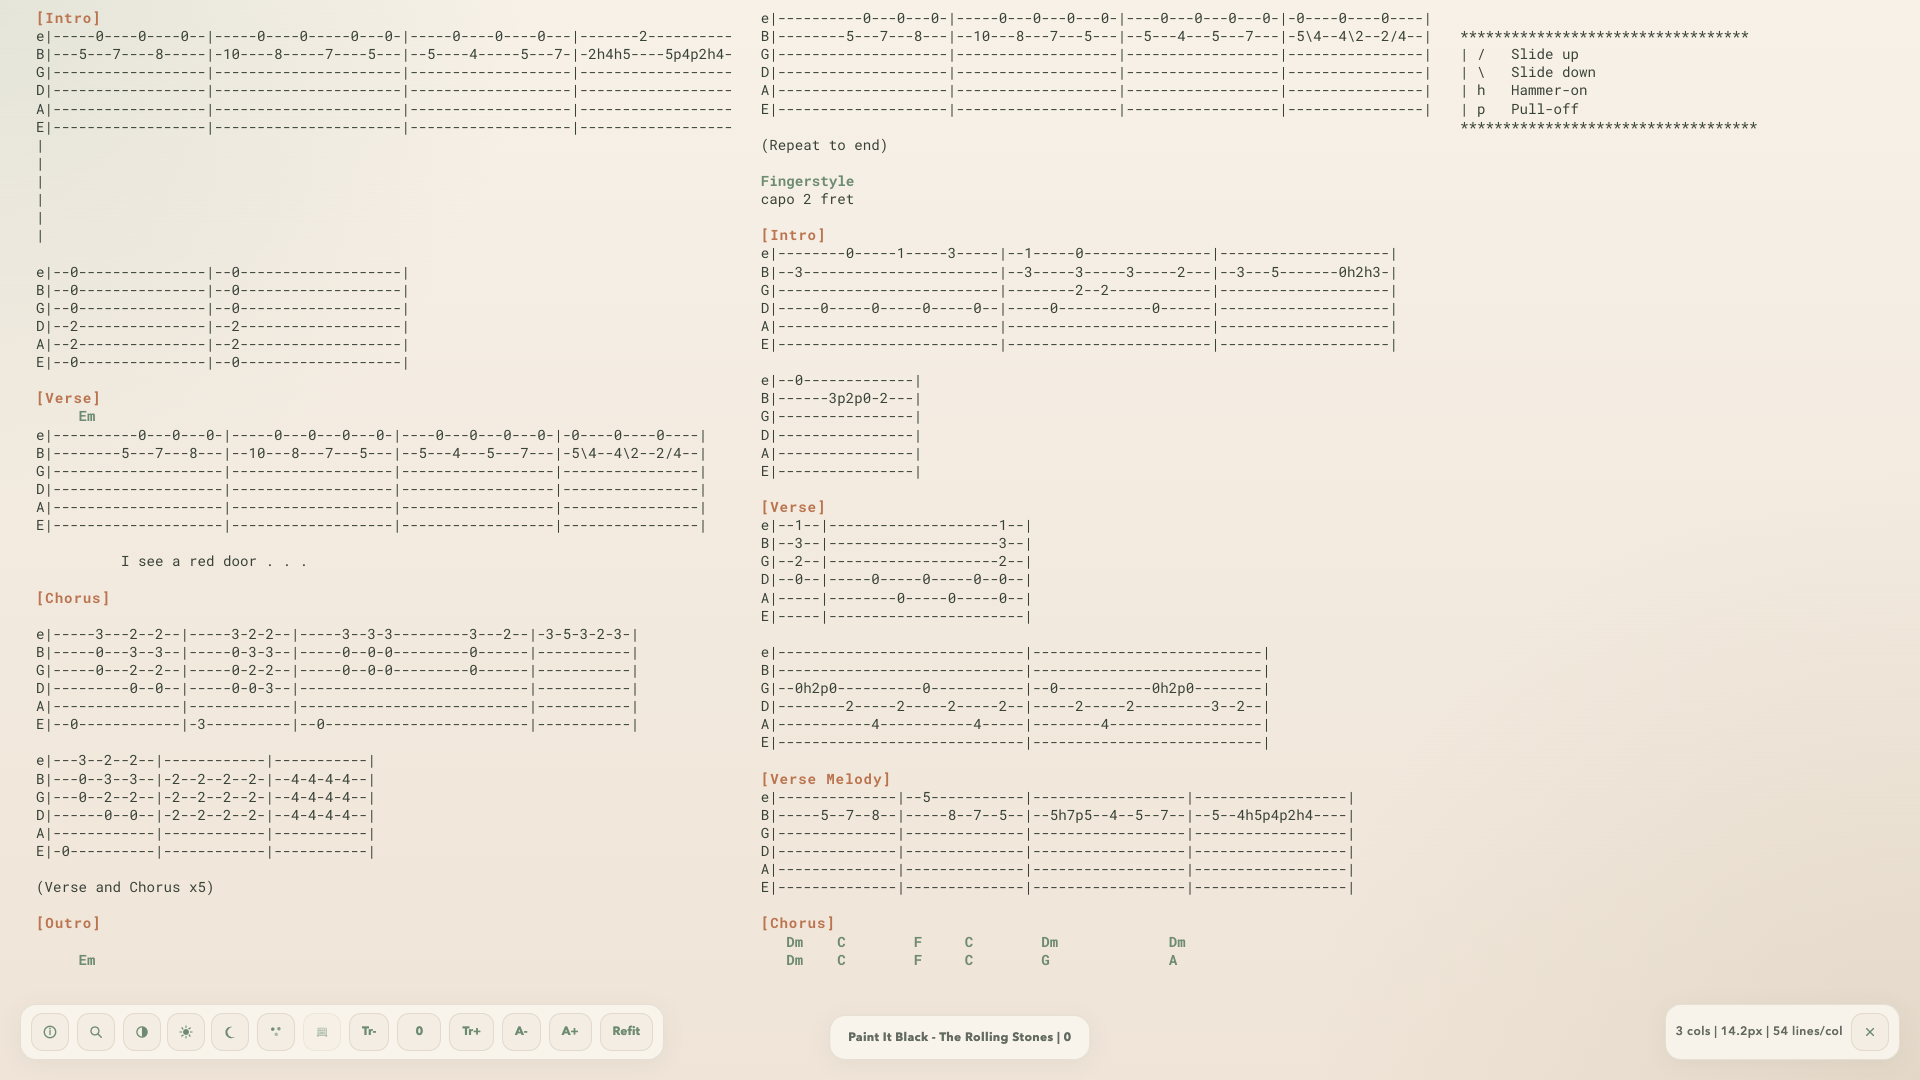Show chord diagrams with fretboard icon
The image size is (1920, 1080).
[x=321, y=1031]
